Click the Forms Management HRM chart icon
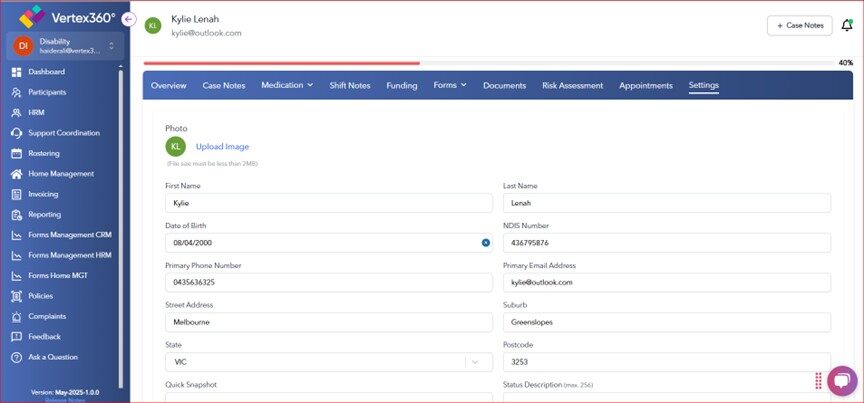The width and height of the screenshot is (864, 403). coord(17,256)
